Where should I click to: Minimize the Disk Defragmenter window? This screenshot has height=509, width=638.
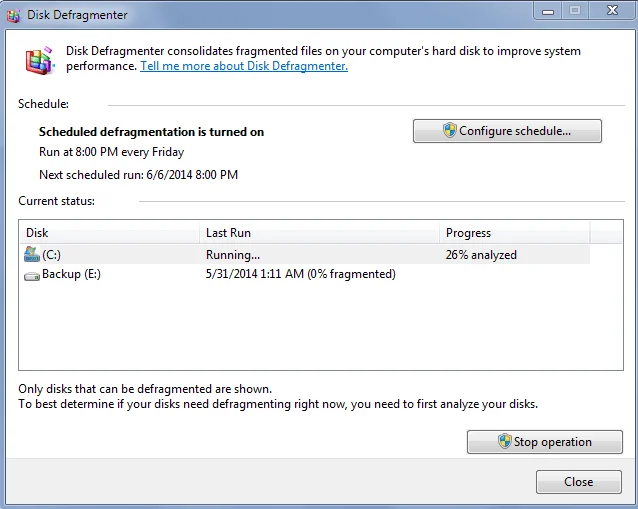[548, 11]
